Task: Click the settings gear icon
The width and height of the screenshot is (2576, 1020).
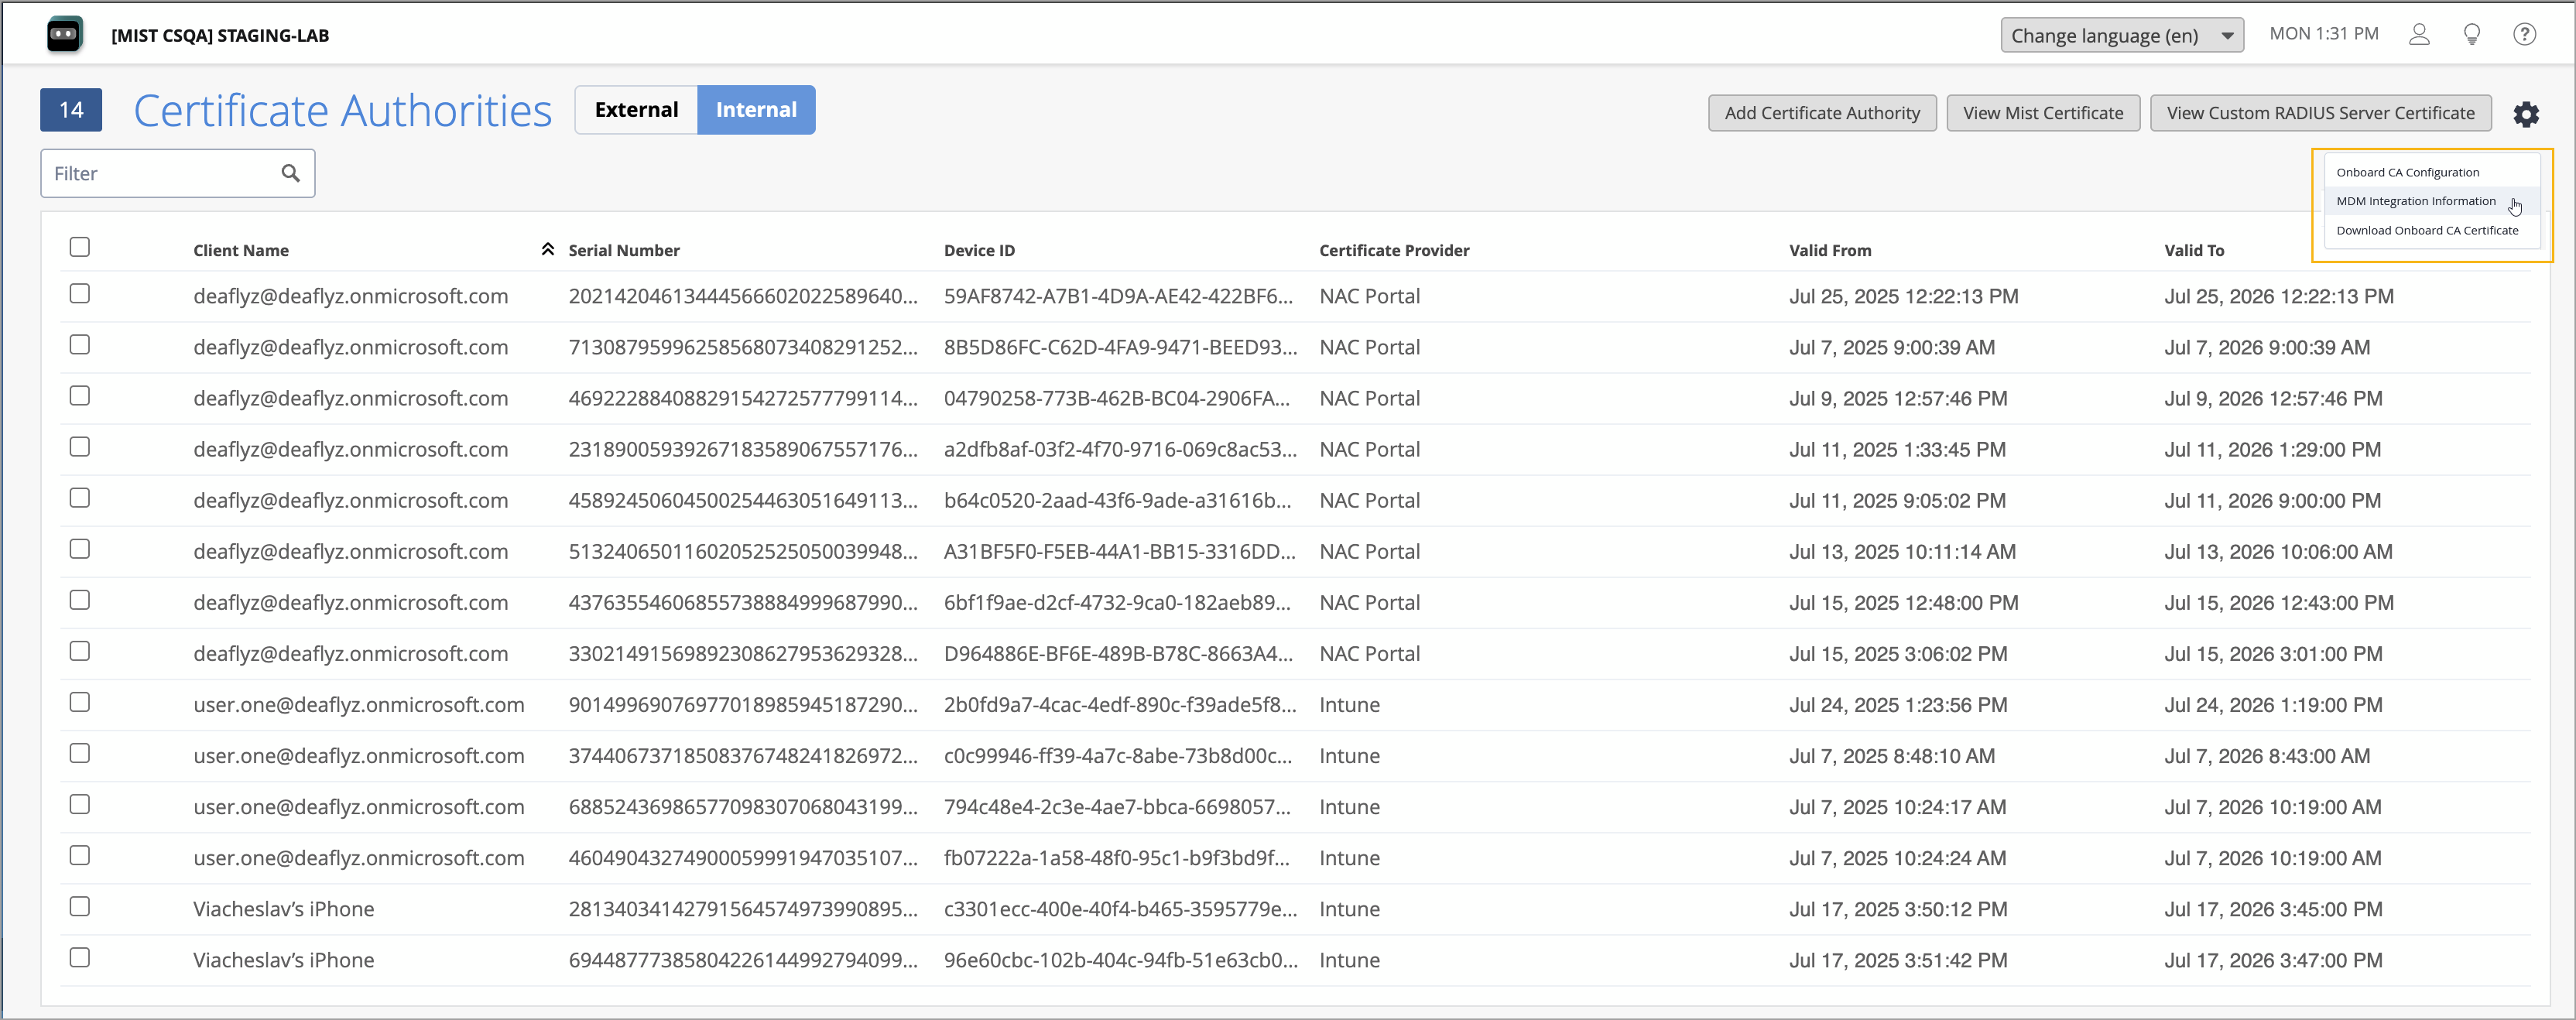Action: tap(2526, 114)
